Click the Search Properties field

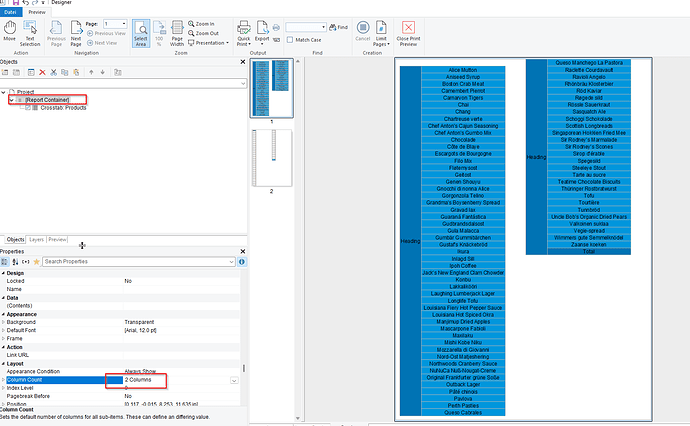click(139, 262)
